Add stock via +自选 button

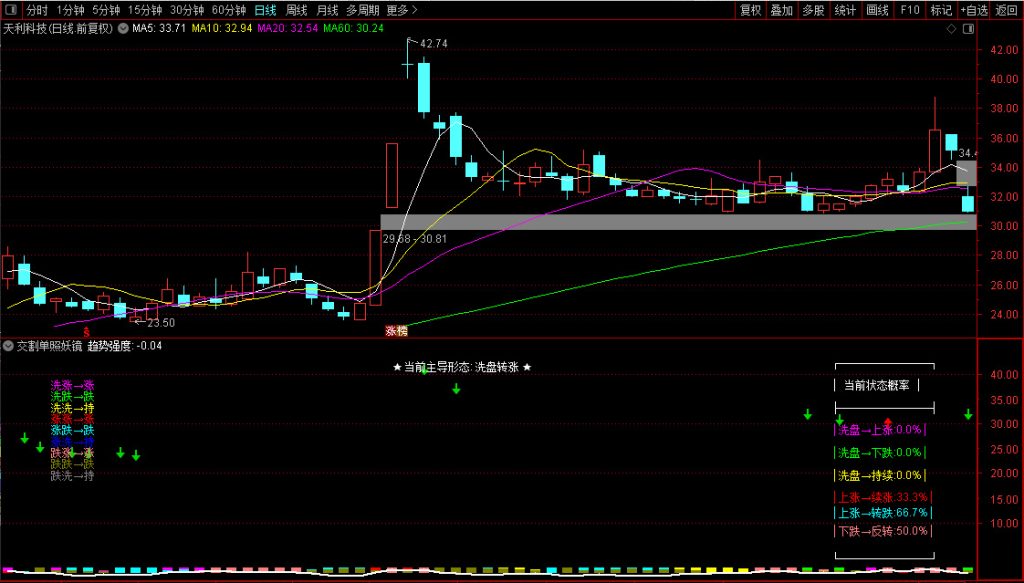click(973, 10)
